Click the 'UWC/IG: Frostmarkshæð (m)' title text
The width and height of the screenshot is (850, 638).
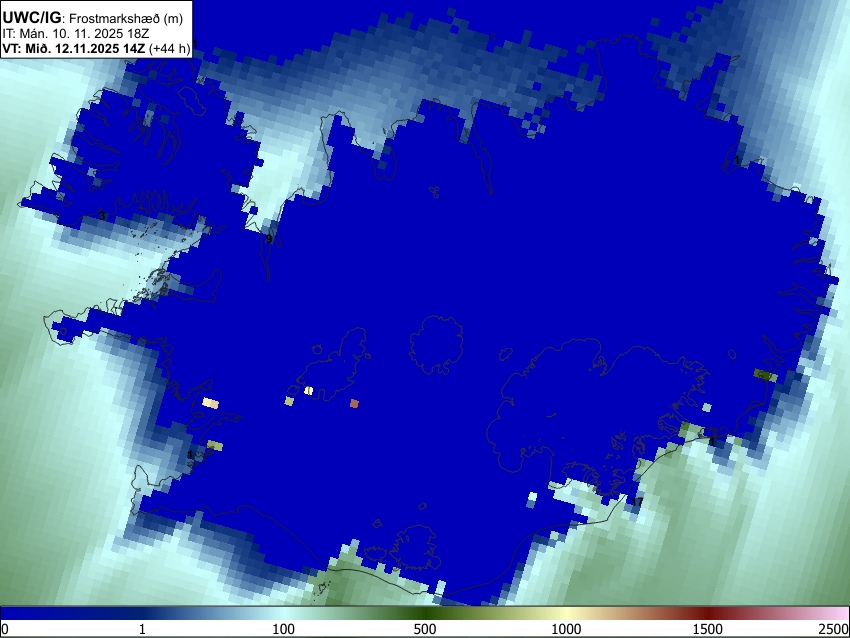[93, 18]
